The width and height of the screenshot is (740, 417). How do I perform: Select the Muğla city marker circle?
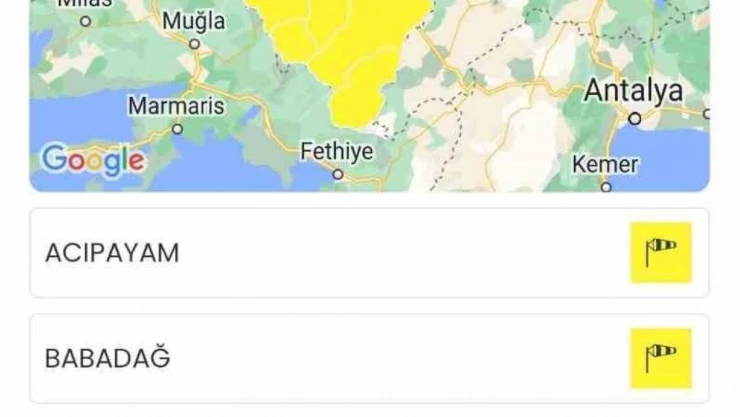(x=194, y=44)
